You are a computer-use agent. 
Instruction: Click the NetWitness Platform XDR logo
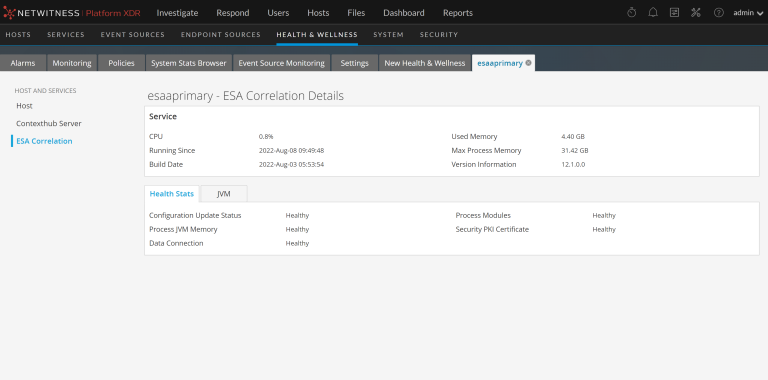(x=72, y=13)
